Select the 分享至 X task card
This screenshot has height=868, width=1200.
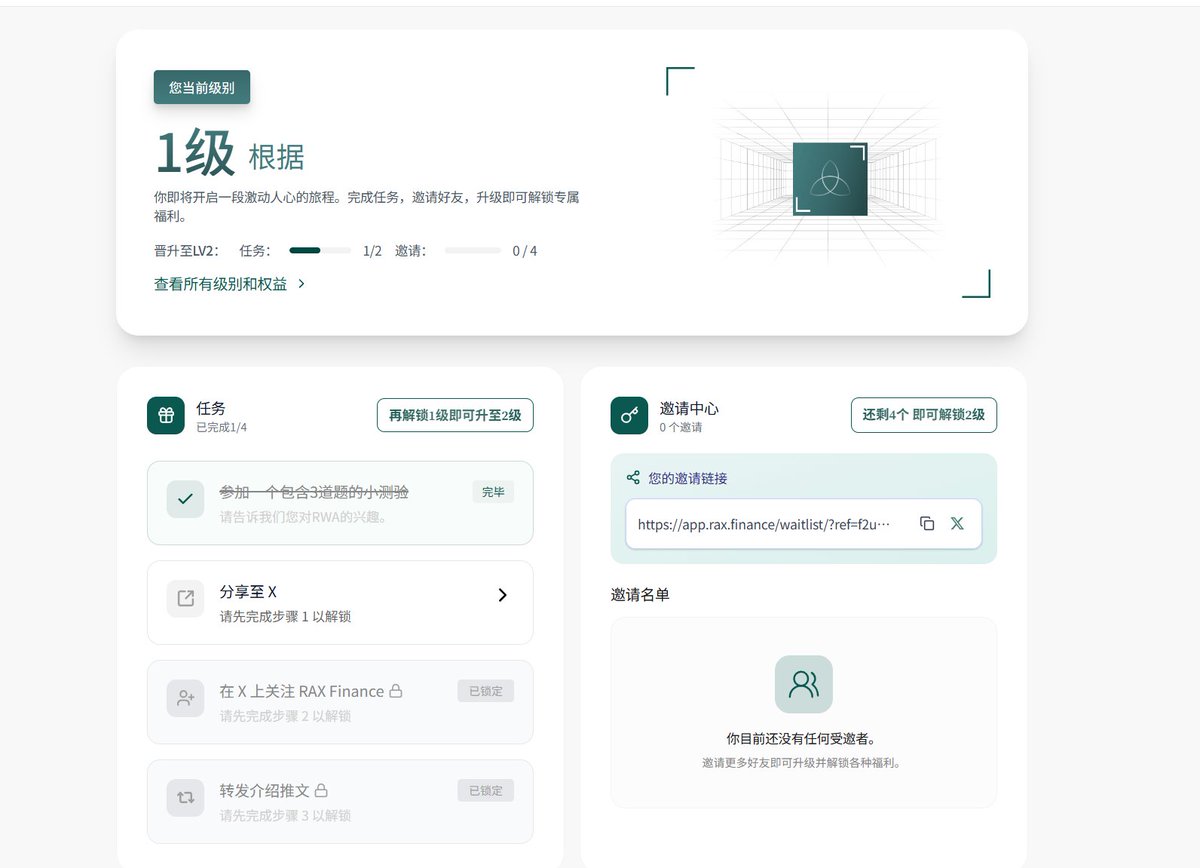(340, 602)
